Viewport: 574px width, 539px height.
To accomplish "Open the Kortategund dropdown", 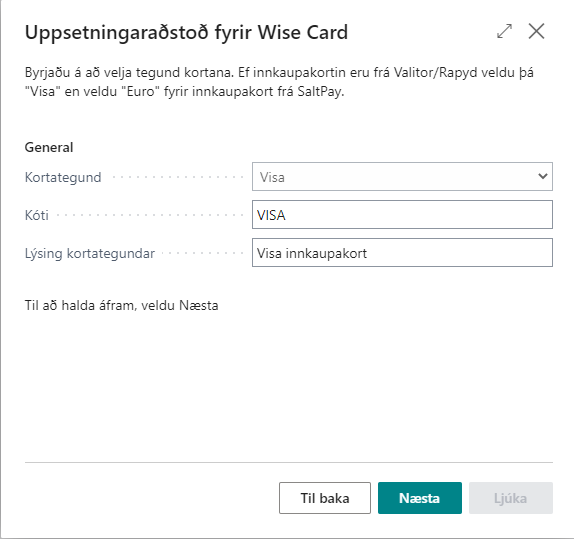I will (x=402, y=177).
